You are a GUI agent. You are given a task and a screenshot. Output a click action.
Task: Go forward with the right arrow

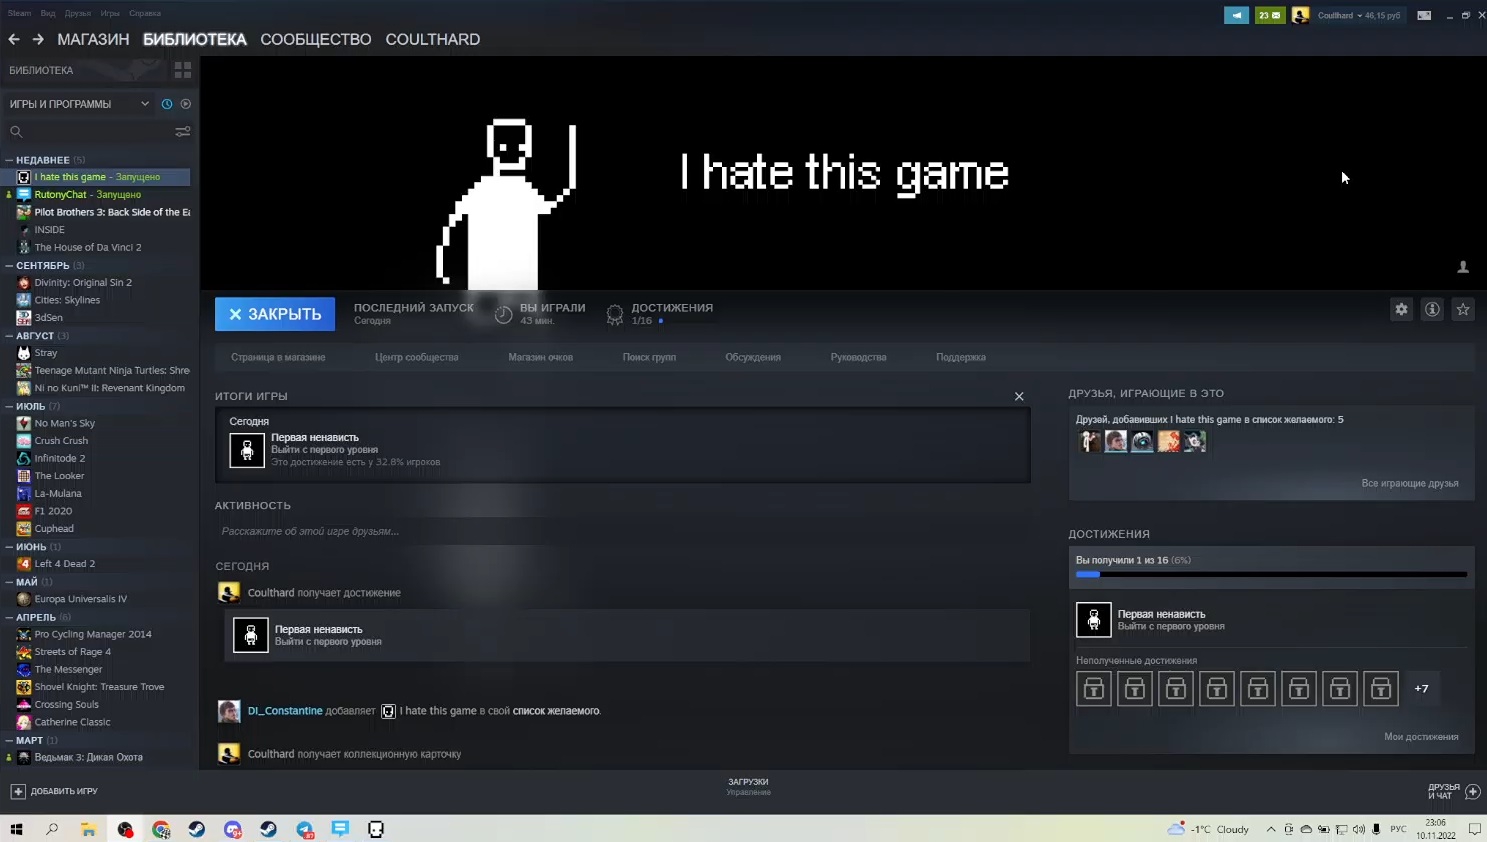tap(38, 39)
